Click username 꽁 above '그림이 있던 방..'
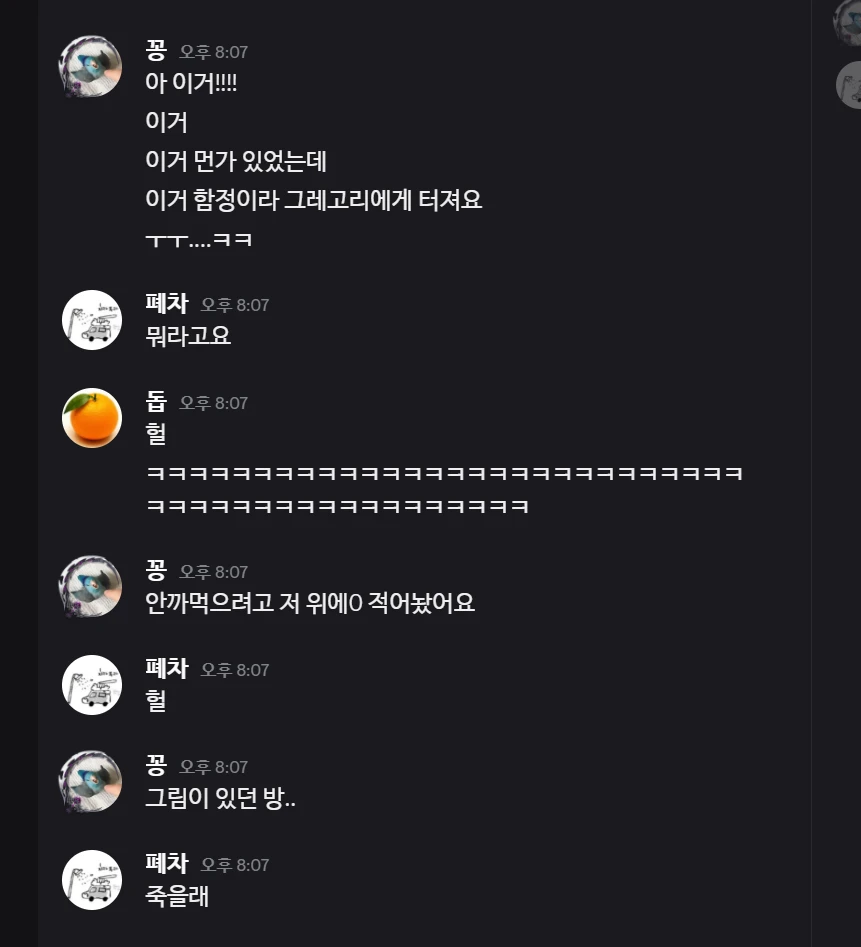Viewport: 861px width, 947px height. [x=155, y=766]
